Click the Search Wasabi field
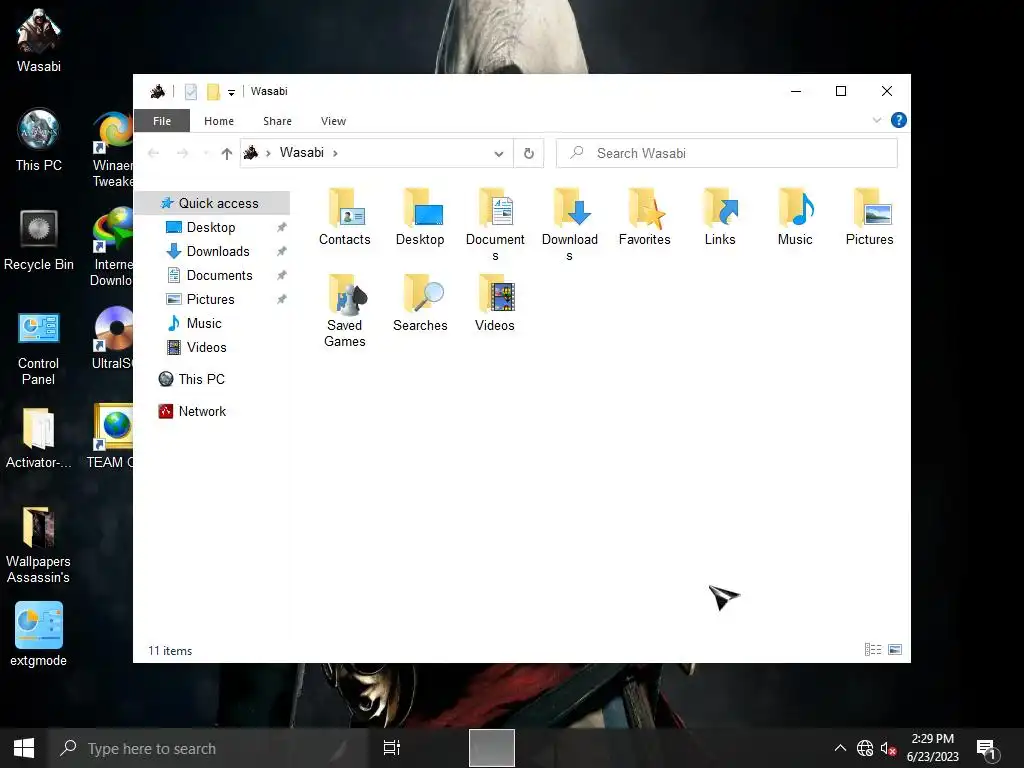The width and height of the screenshot is (1024, 768). (x=727, y=153)
